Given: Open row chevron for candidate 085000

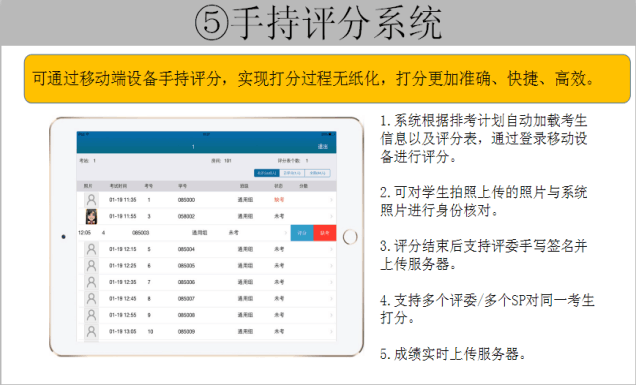Looking at the screenshot, I should point(331,200).
